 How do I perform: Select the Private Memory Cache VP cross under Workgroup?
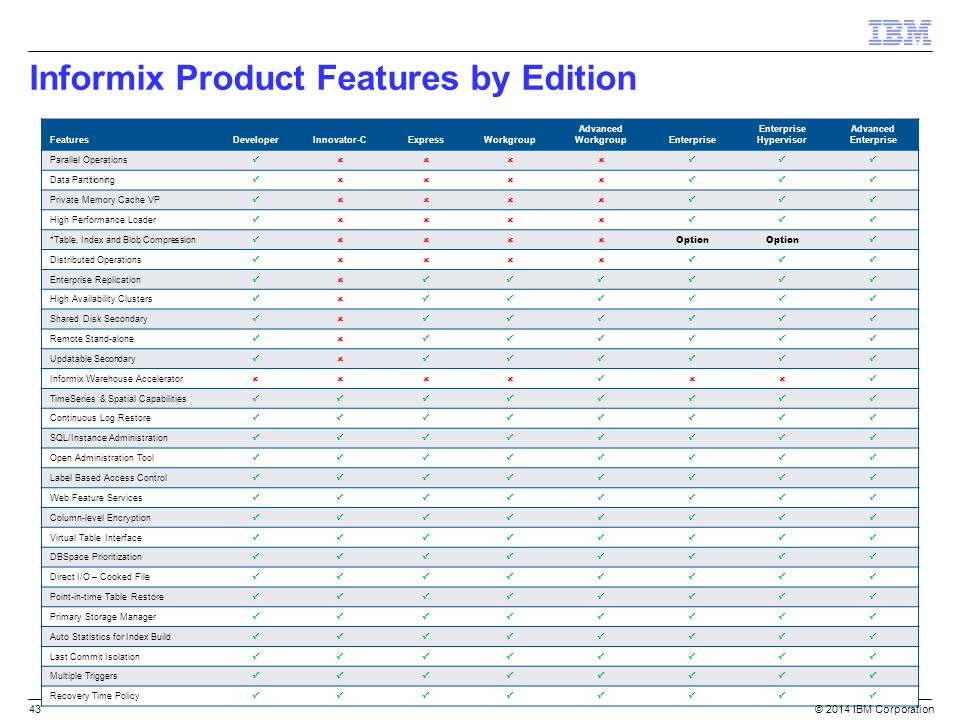coord(510,200)
